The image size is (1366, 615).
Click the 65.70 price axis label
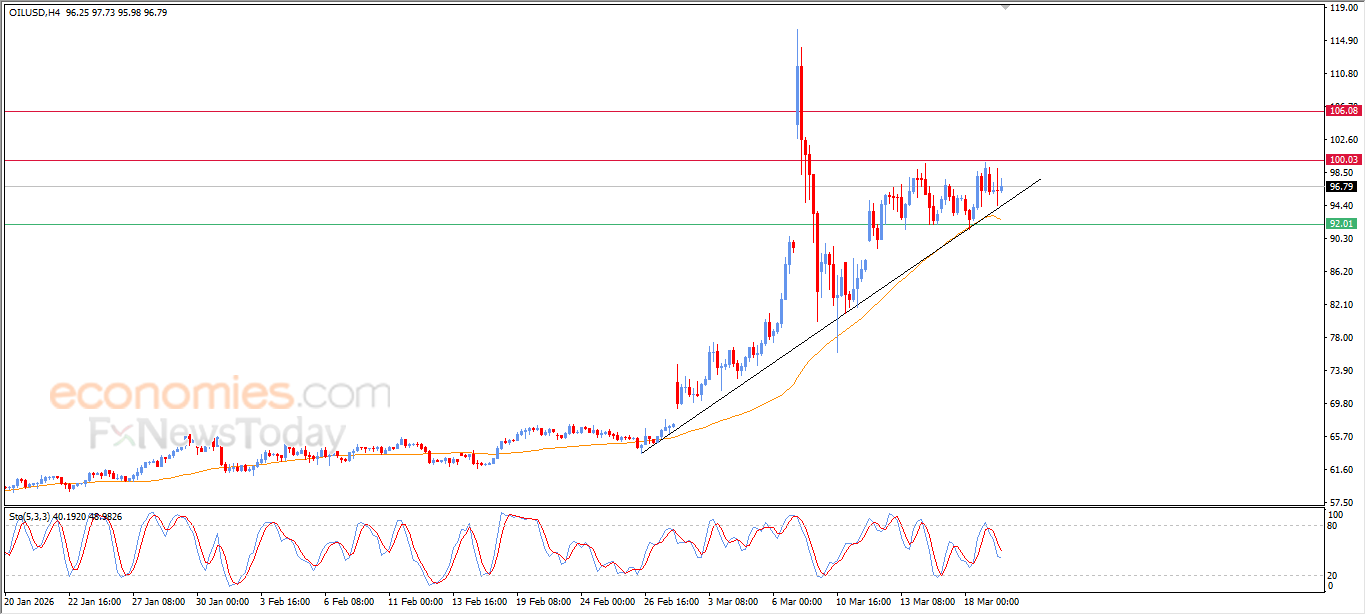[1343, 436]
